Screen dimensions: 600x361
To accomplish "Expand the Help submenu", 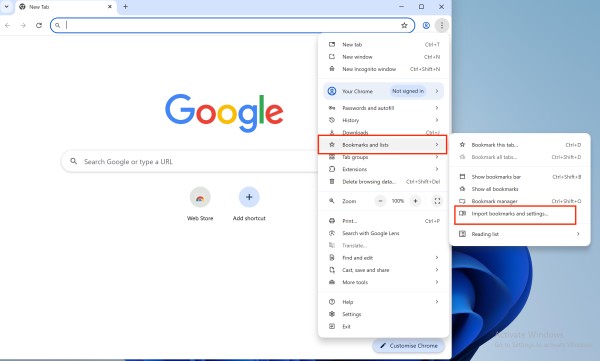I will (x=384, y=302).
